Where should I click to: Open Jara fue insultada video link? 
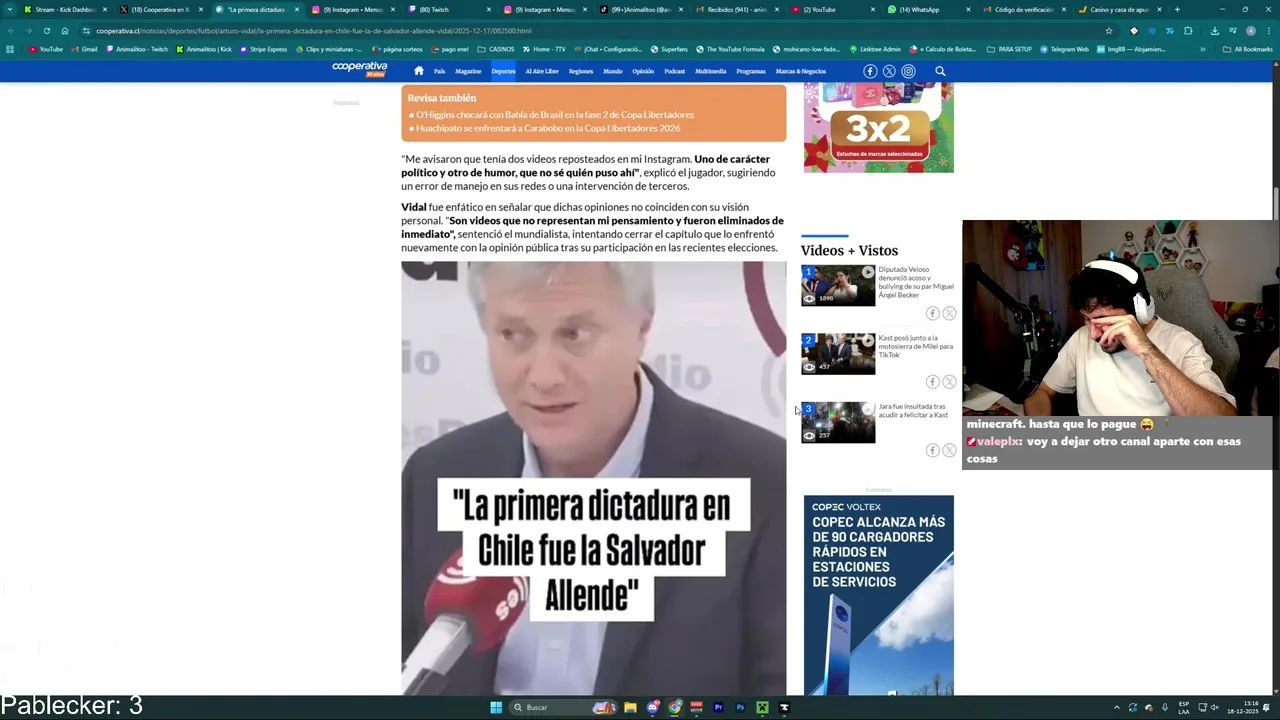(913, 411)
